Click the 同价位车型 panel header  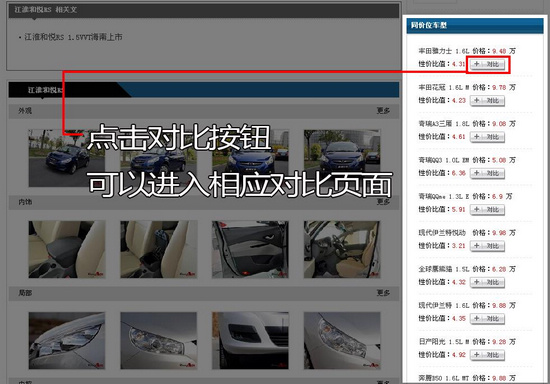pos(475,26)
